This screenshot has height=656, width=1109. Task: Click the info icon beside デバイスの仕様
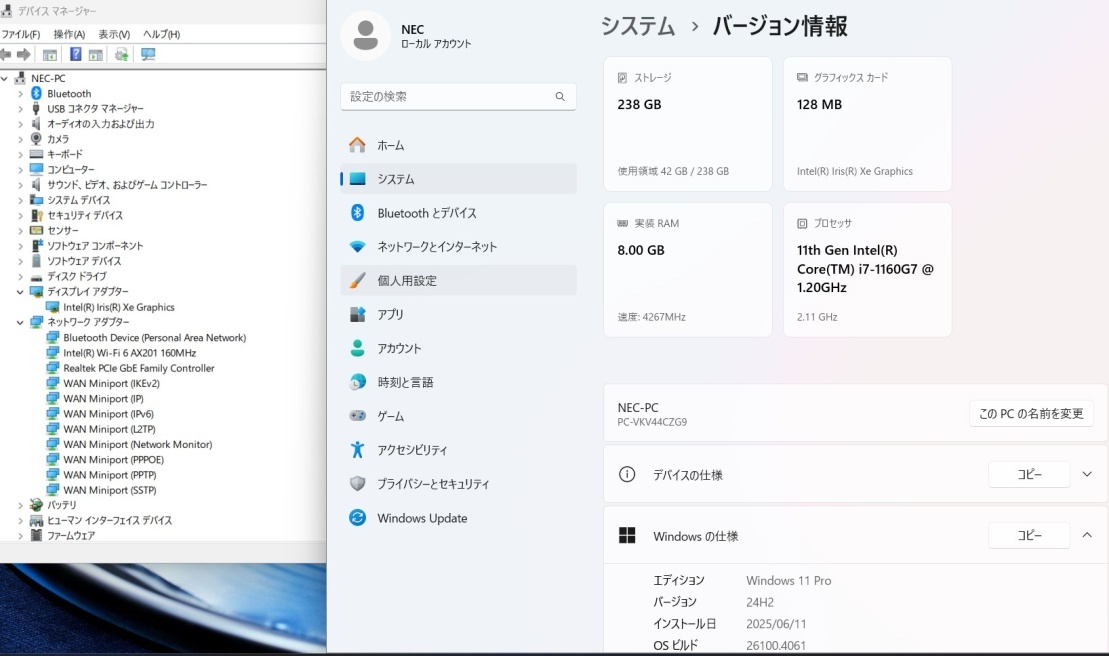click(x=627, y=474)
